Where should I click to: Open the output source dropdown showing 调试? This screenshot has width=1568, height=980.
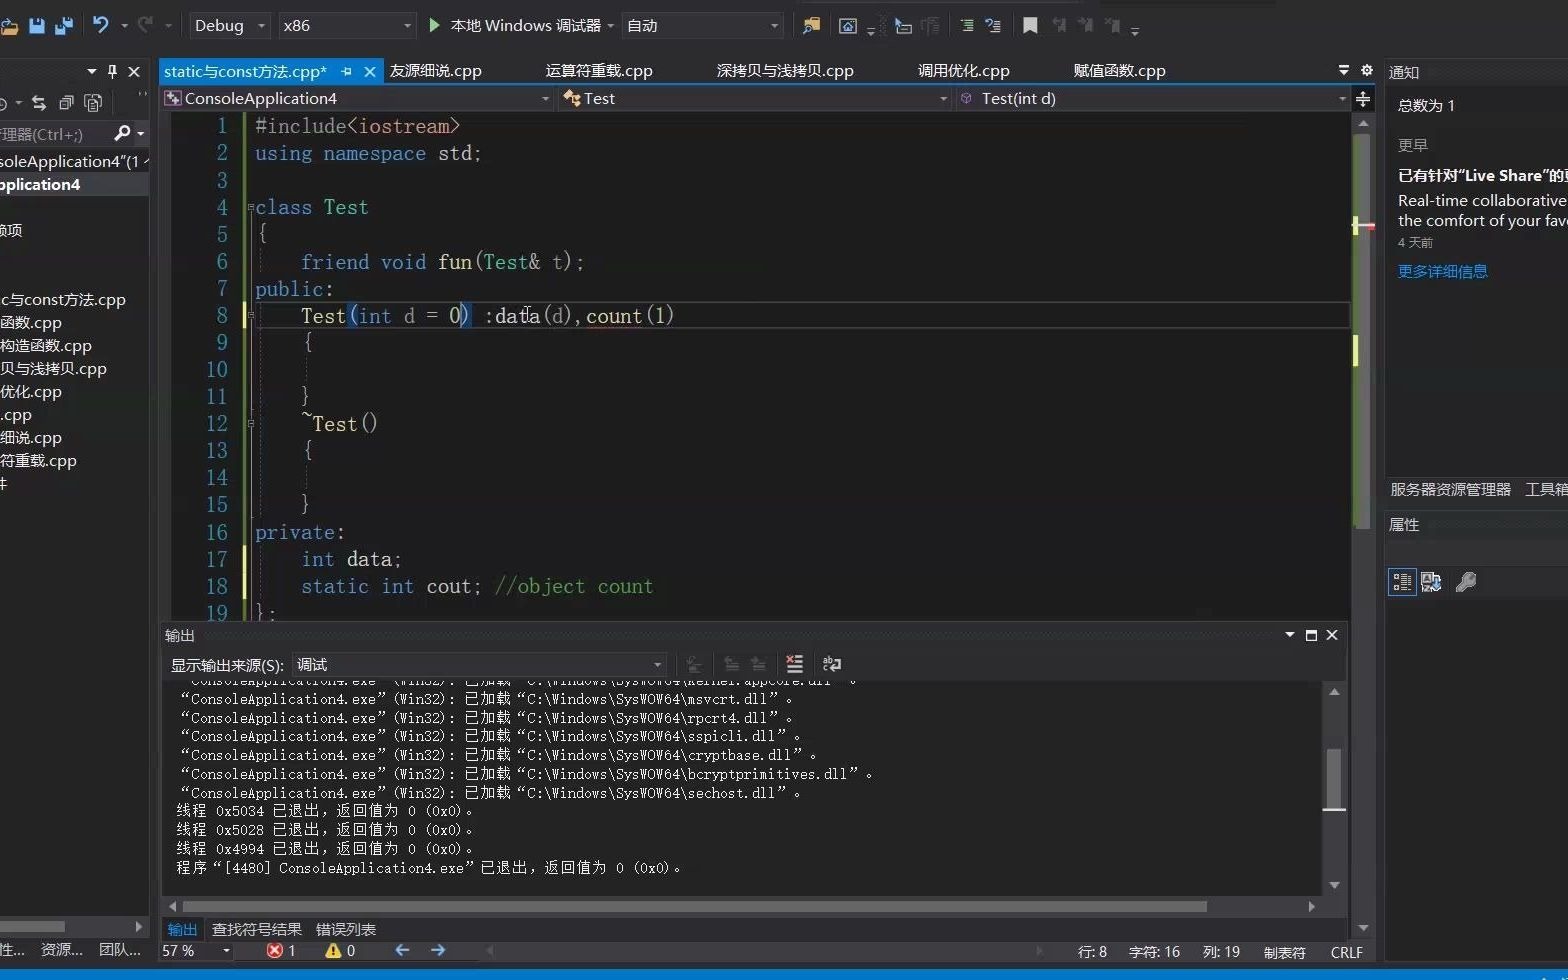click(x=480, y=665)
